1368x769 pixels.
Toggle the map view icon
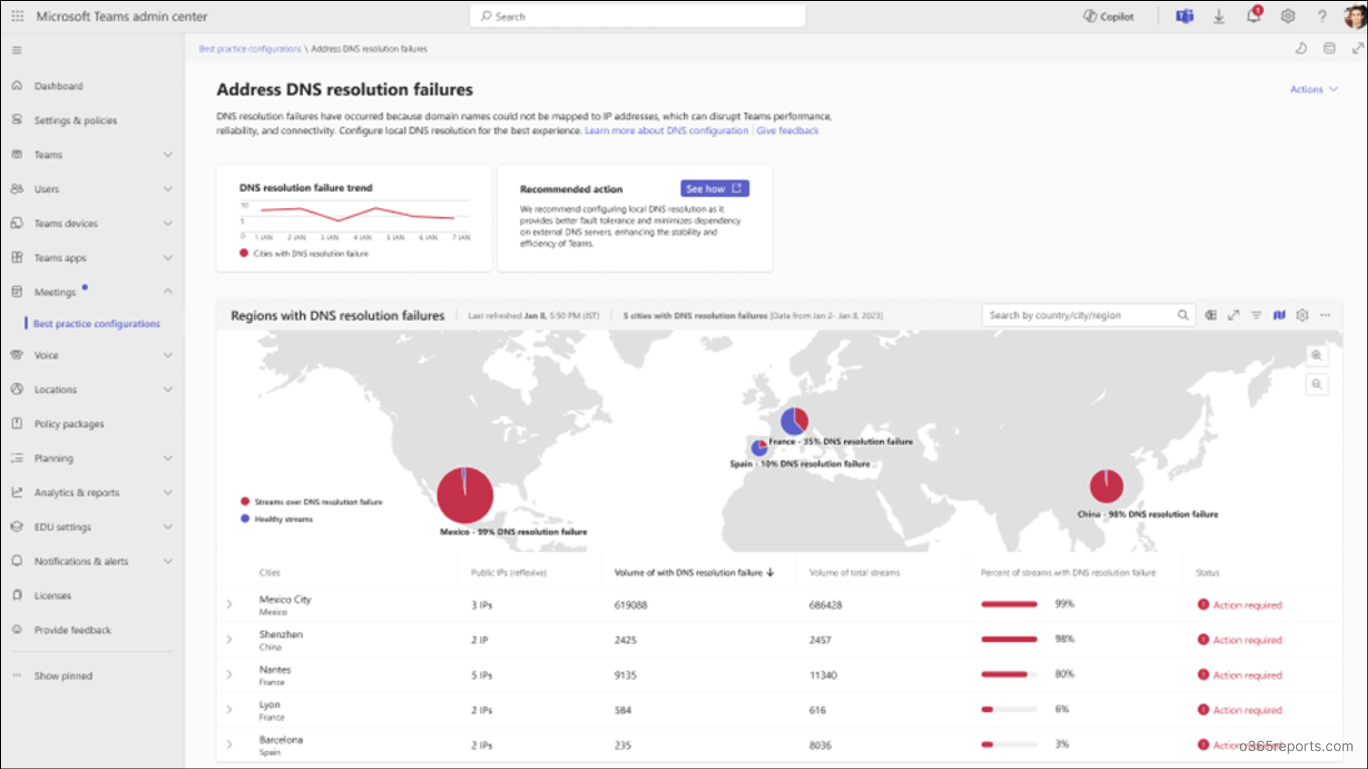pos(1279,315)
